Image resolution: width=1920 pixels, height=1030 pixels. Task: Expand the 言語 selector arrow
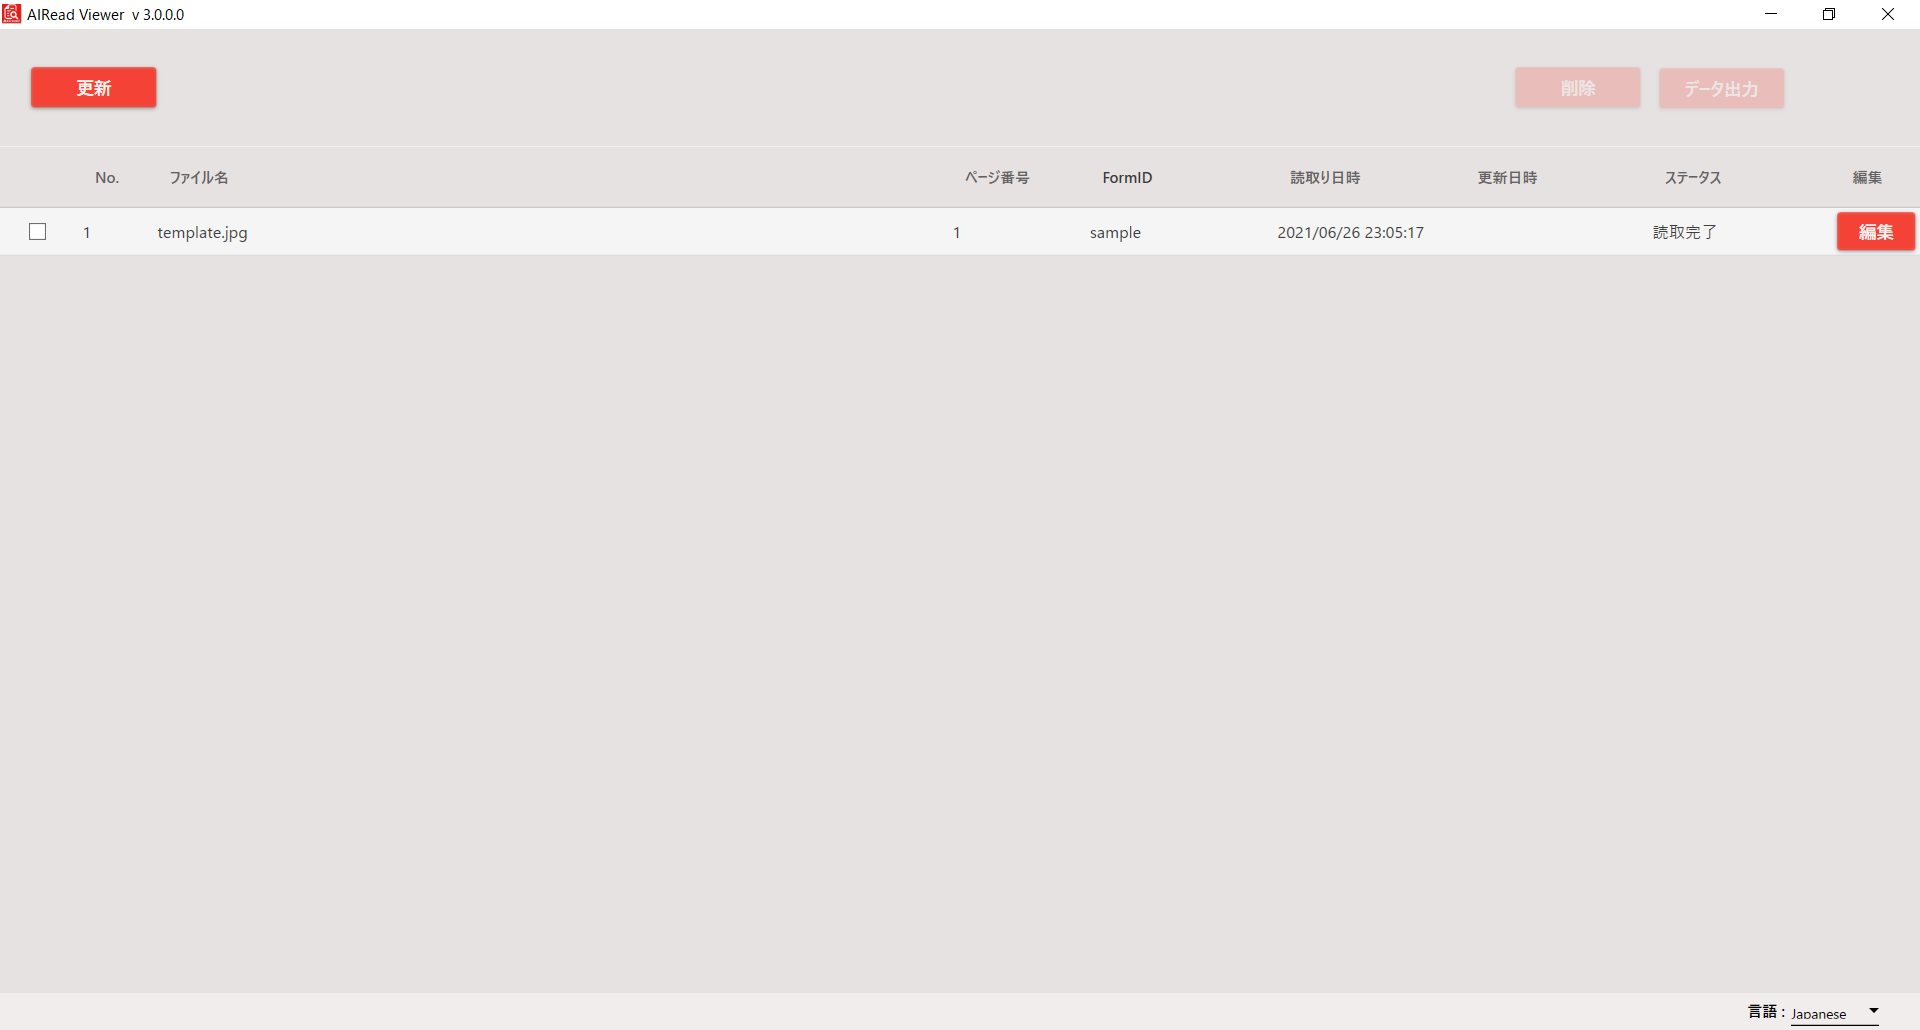[1873, 1010]
